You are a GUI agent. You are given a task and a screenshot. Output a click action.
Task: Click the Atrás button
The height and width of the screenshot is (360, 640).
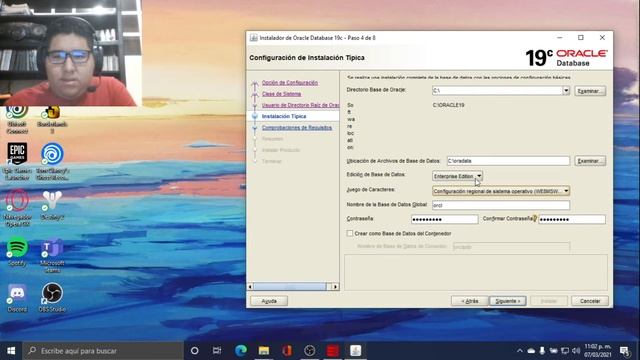pos(469,301)
